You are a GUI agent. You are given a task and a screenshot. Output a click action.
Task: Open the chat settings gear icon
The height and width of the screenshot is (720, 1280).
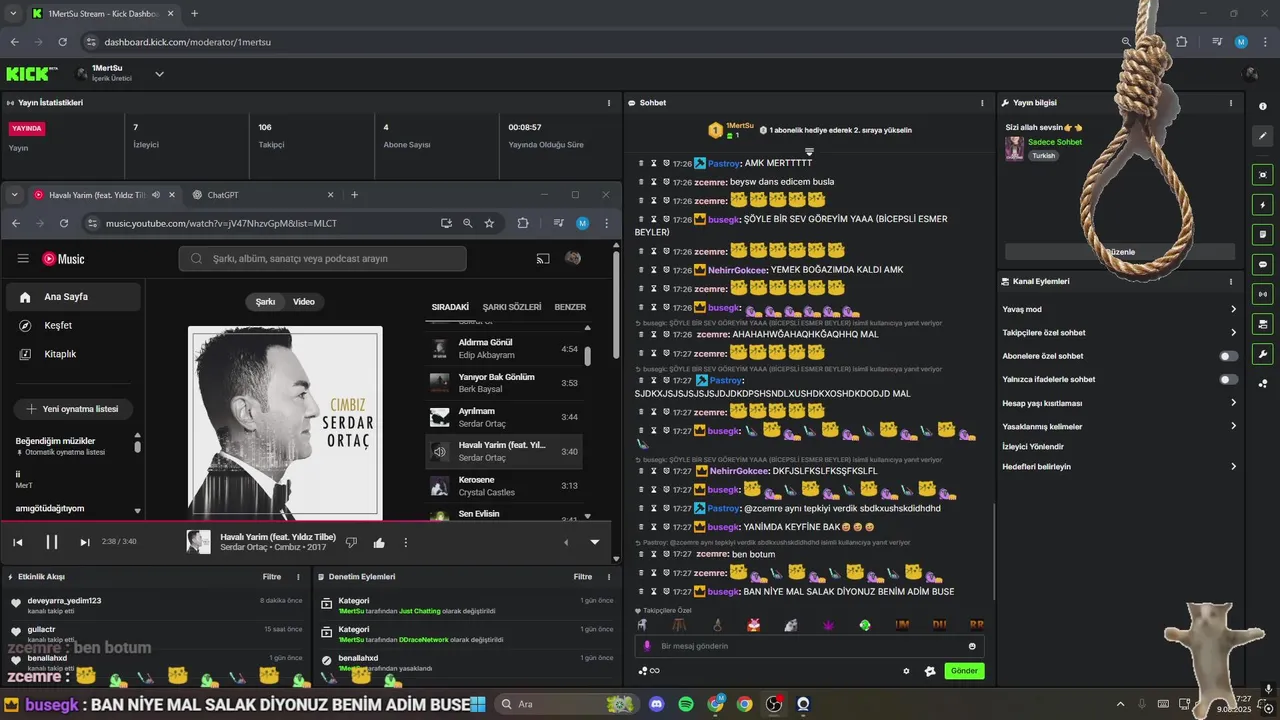[x=907, y=671]
